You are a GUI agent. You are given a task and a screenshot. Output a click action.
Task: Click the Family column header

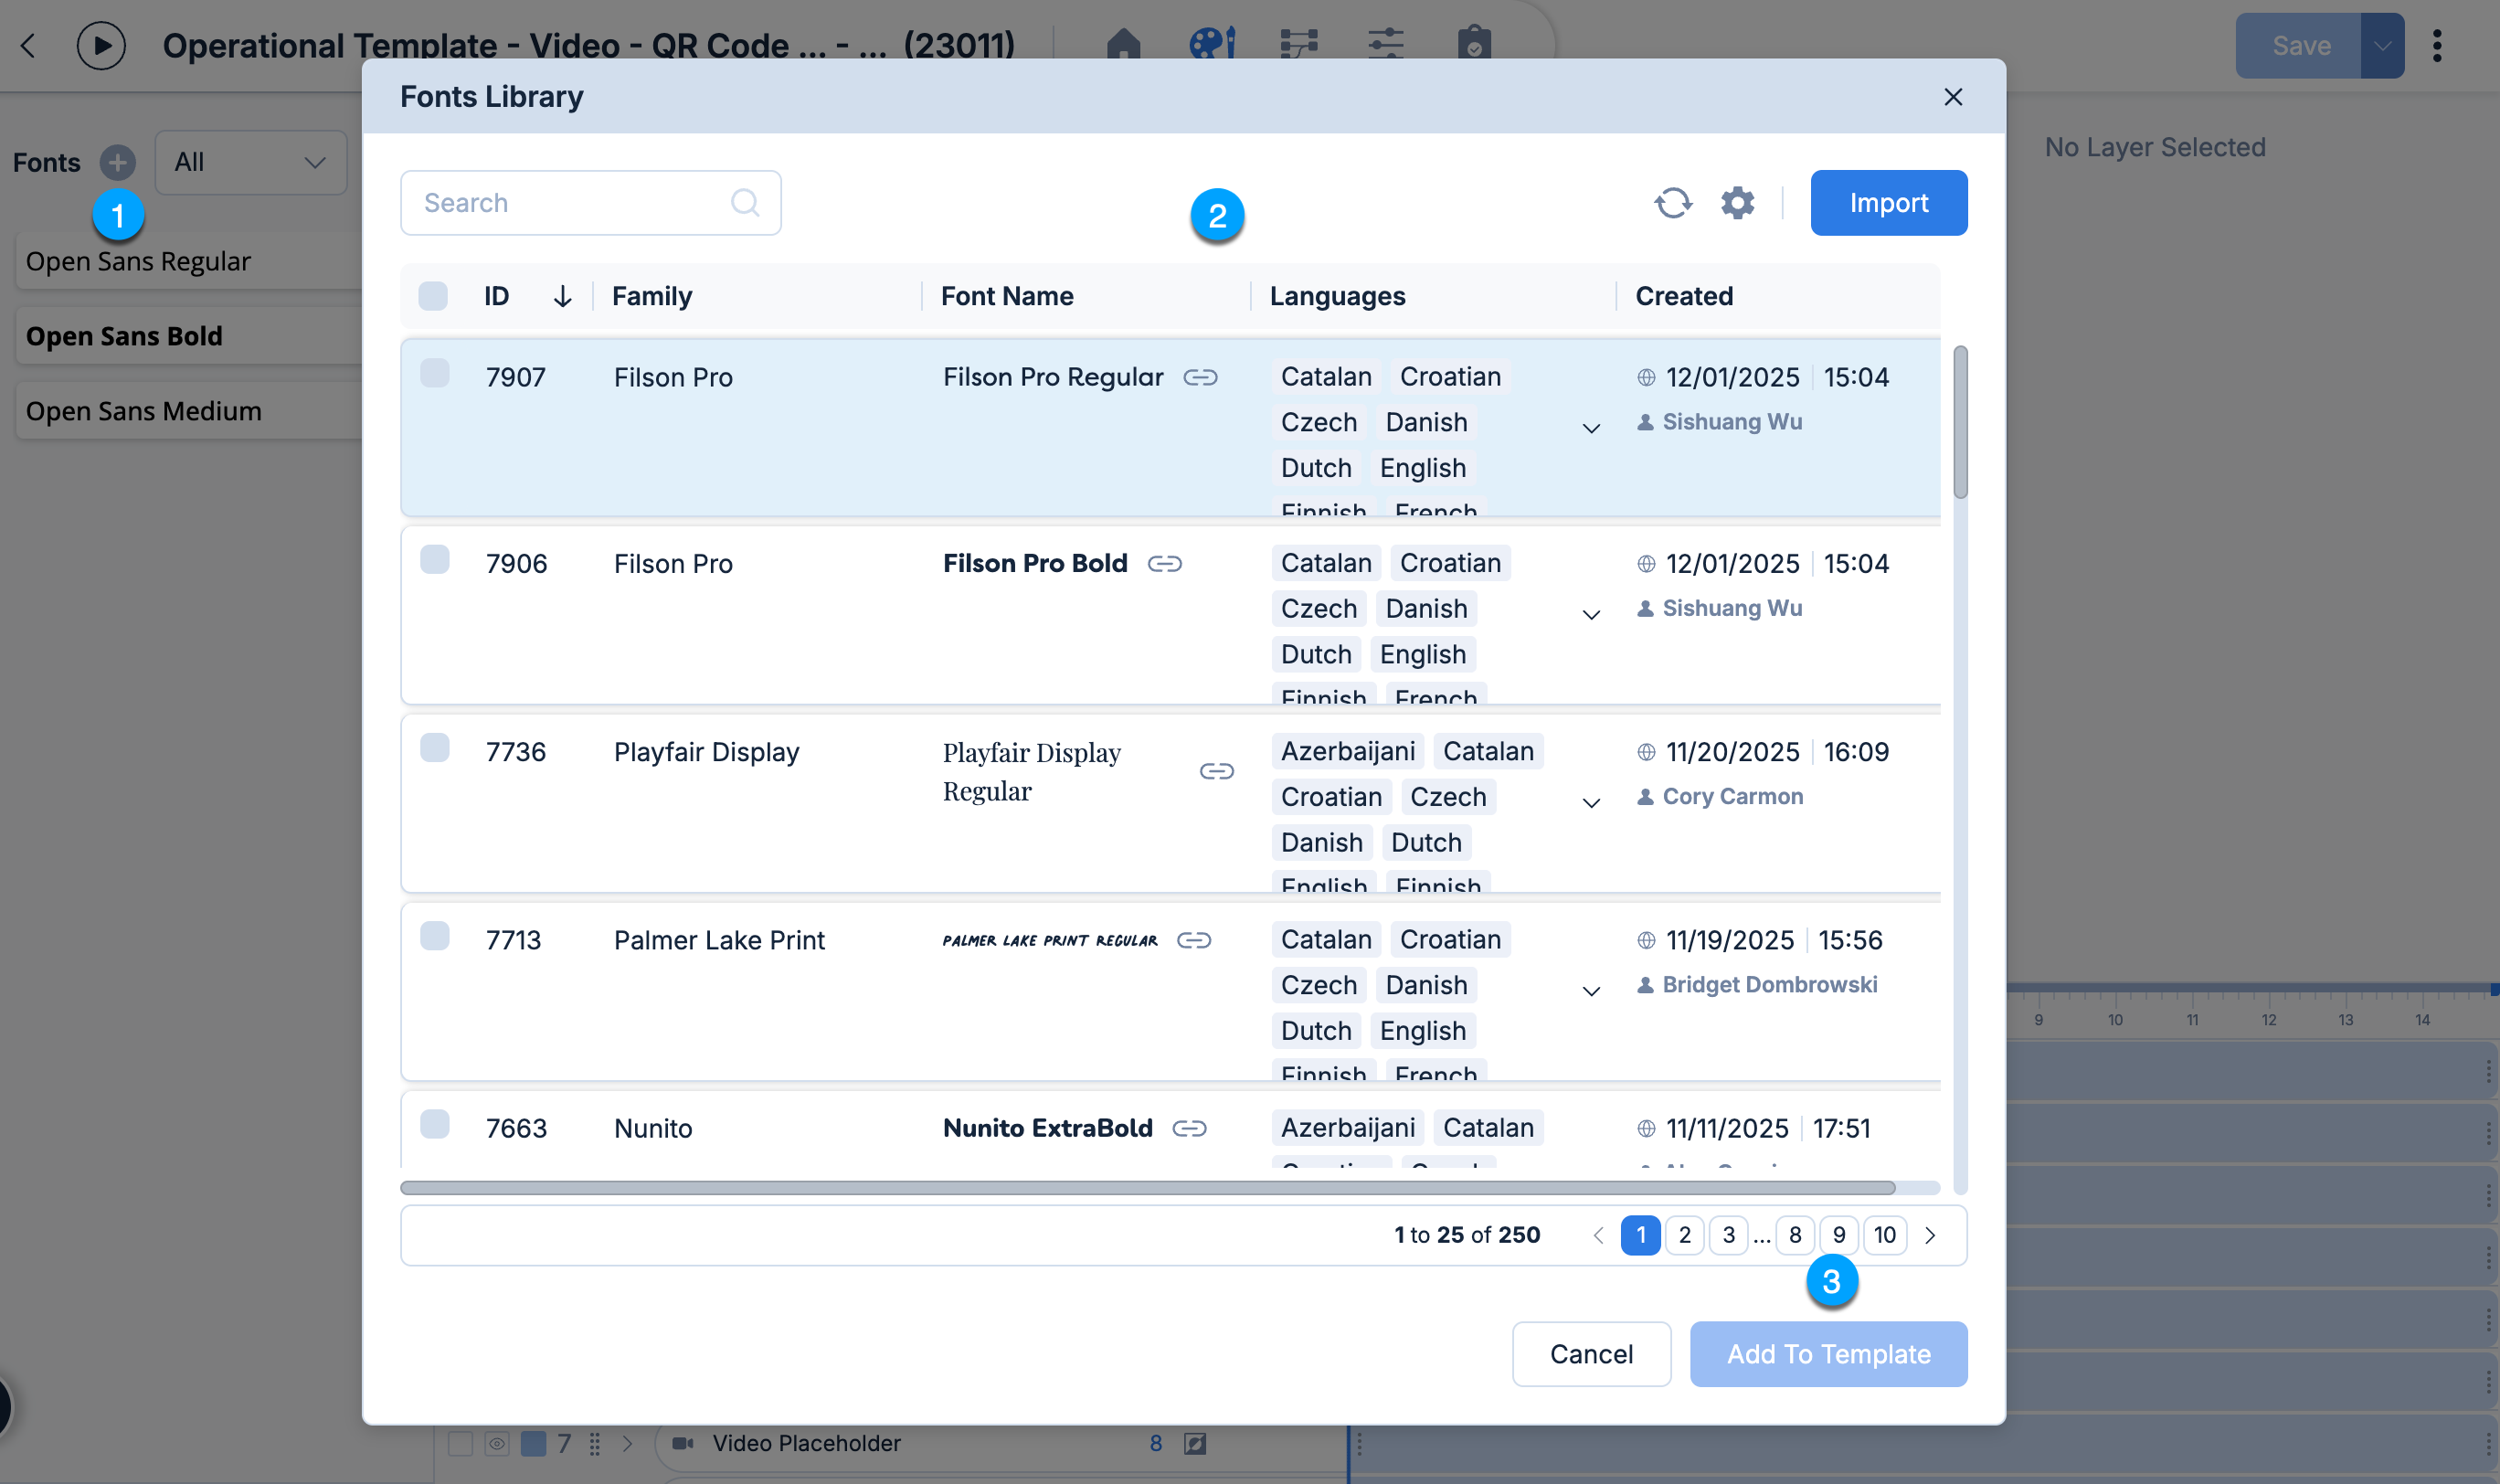[x=652, y=296]
